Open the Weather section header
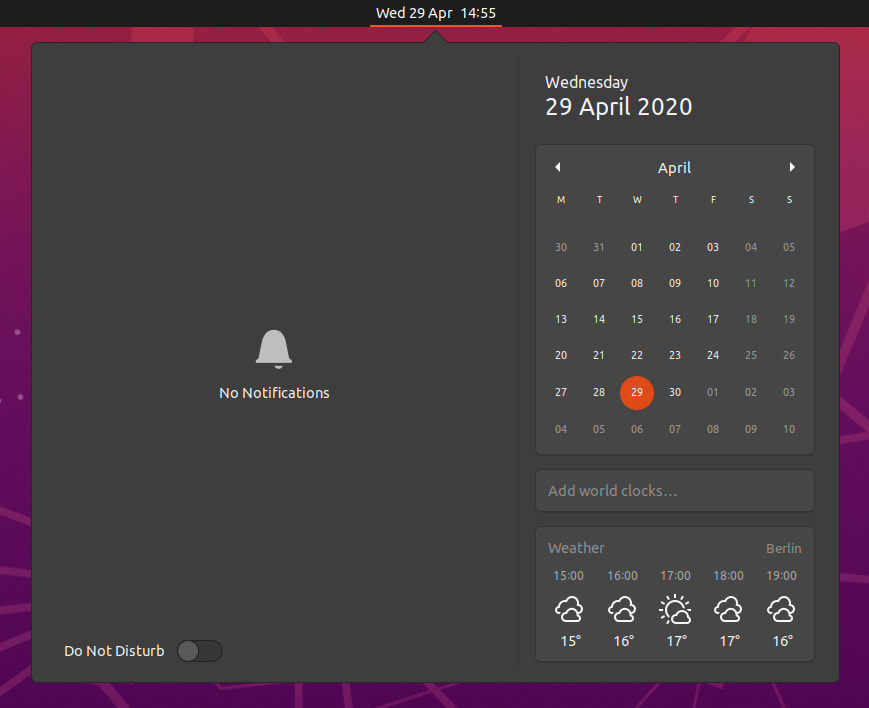Image resolution: width=869 pixels, height=708 pixels. point(576,548)
